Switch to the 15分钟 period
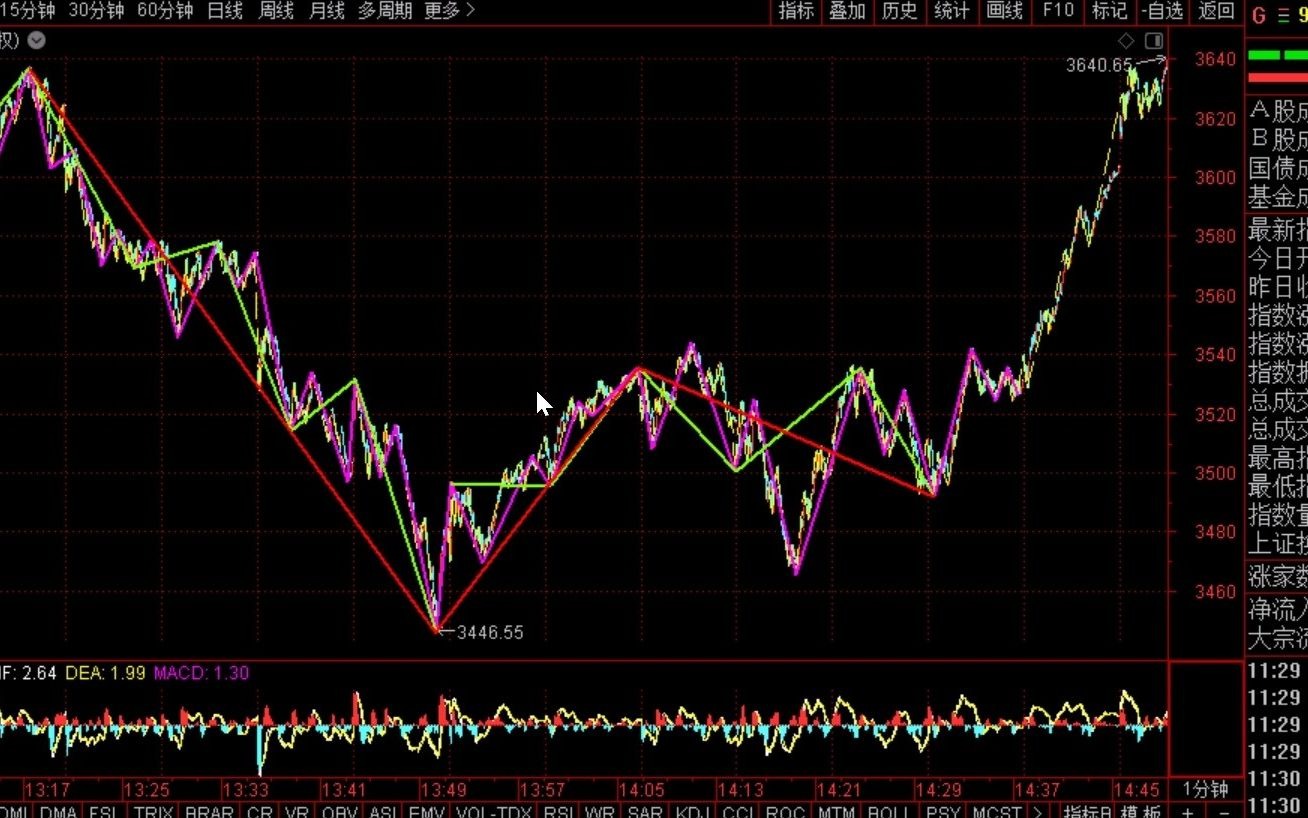 point(28,11)
